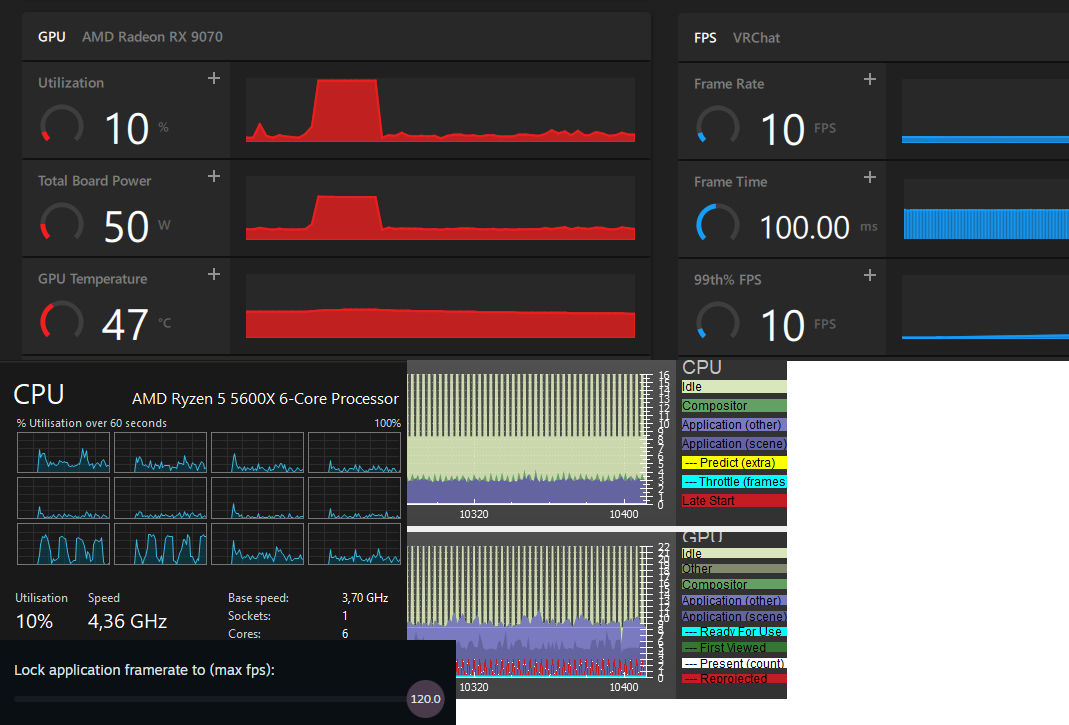
Task: Click the Present (count) legend entry
Action: (734, 664)
